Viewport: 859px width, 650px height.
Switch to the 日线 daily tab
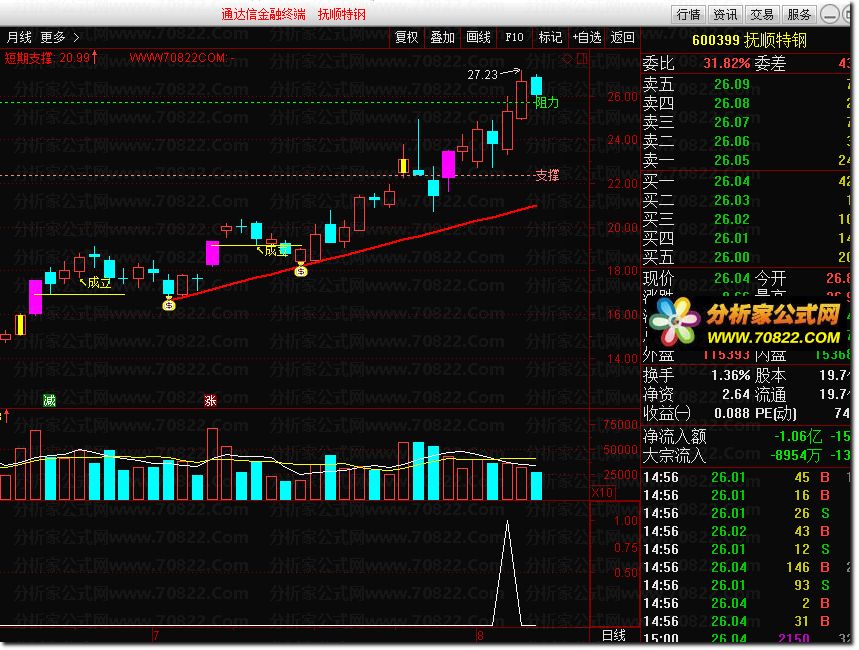coord(614,635)
